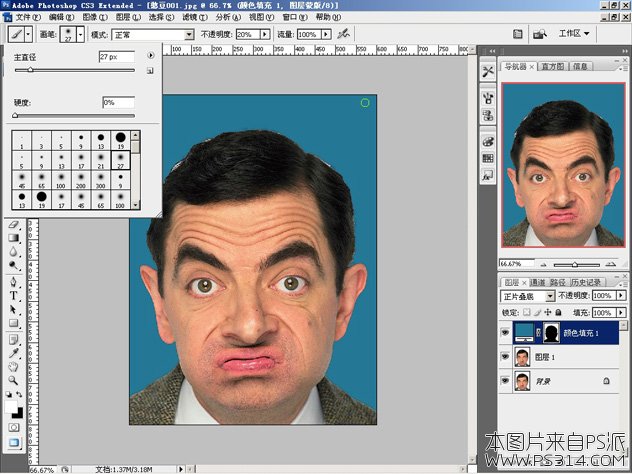Switch to the 直方图 panel tab
Viewport: 632px width, 474px height.
click(551, 67)
